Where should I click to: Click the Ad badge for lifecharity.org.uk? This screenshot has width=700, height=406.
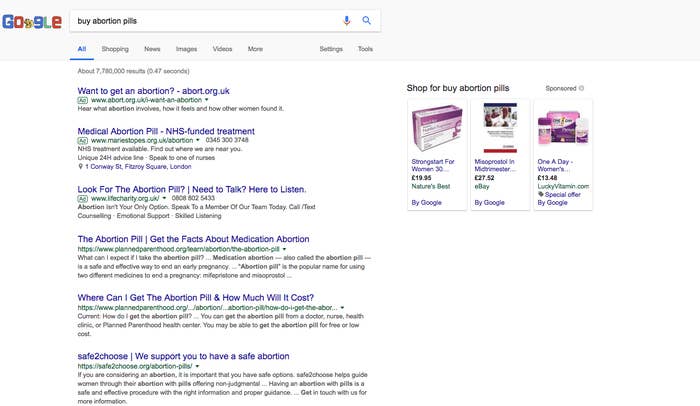coord(83,198)
